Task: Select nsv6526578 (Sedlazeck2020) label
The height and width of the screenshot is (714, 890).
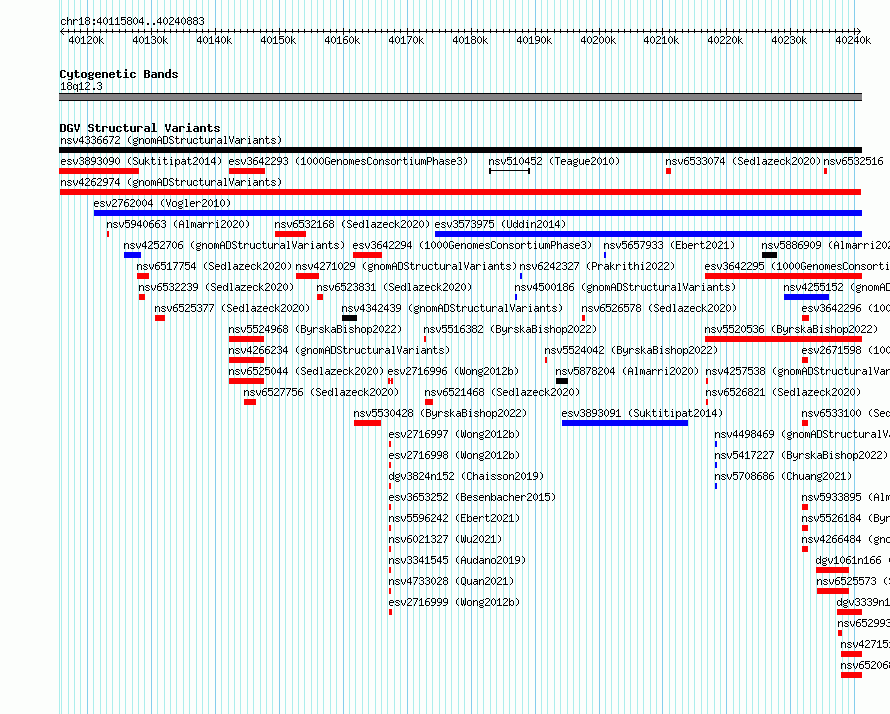Action: [659, 308]
